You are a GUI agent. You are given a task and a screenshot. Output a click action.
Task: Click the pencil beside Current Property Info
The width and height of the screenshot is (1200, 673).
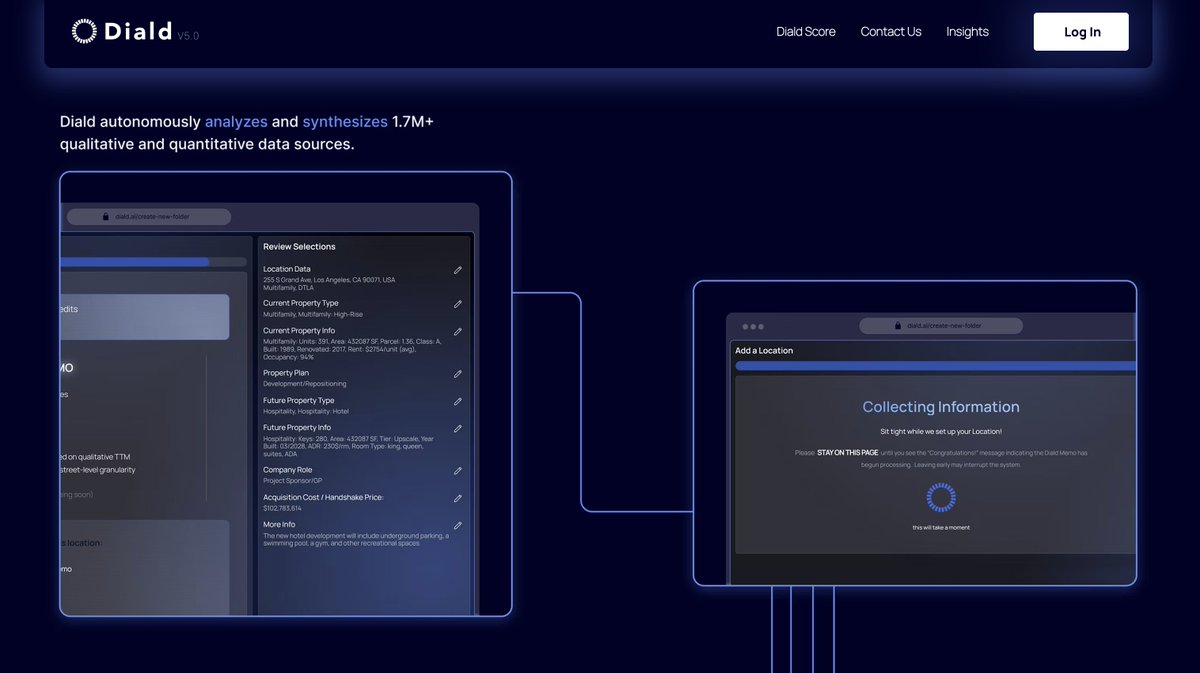click(x=458, y=332)
